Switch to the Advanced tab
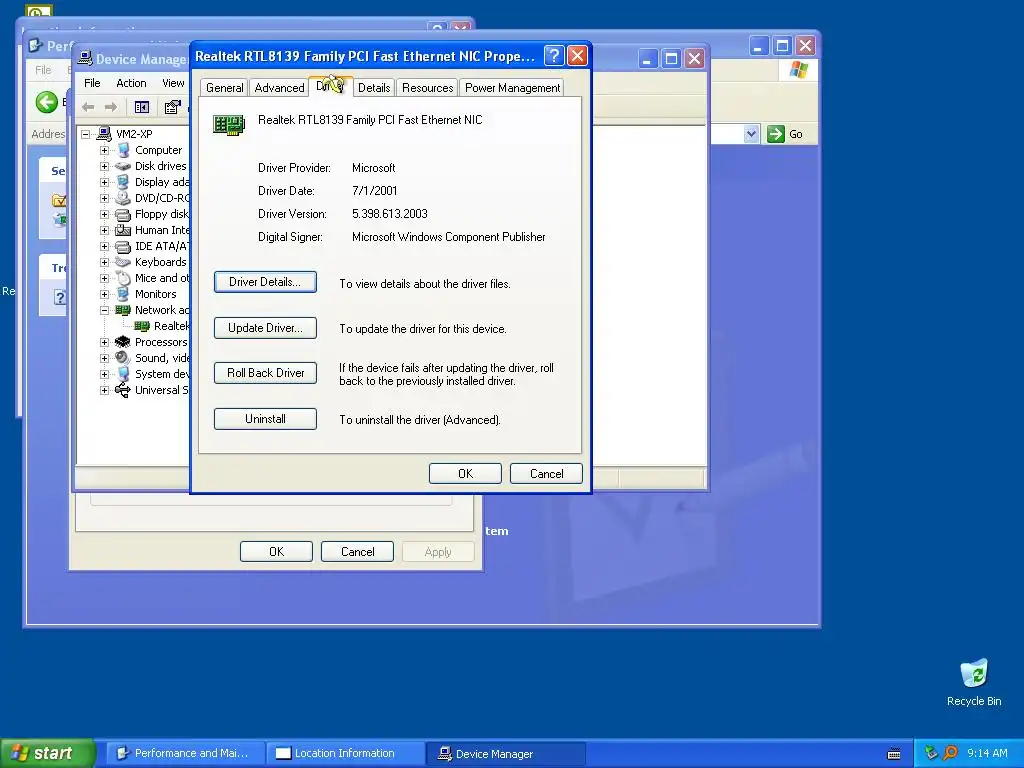Image resolution: width=1024 pixels, height=768 pixels. coord(279,88)
